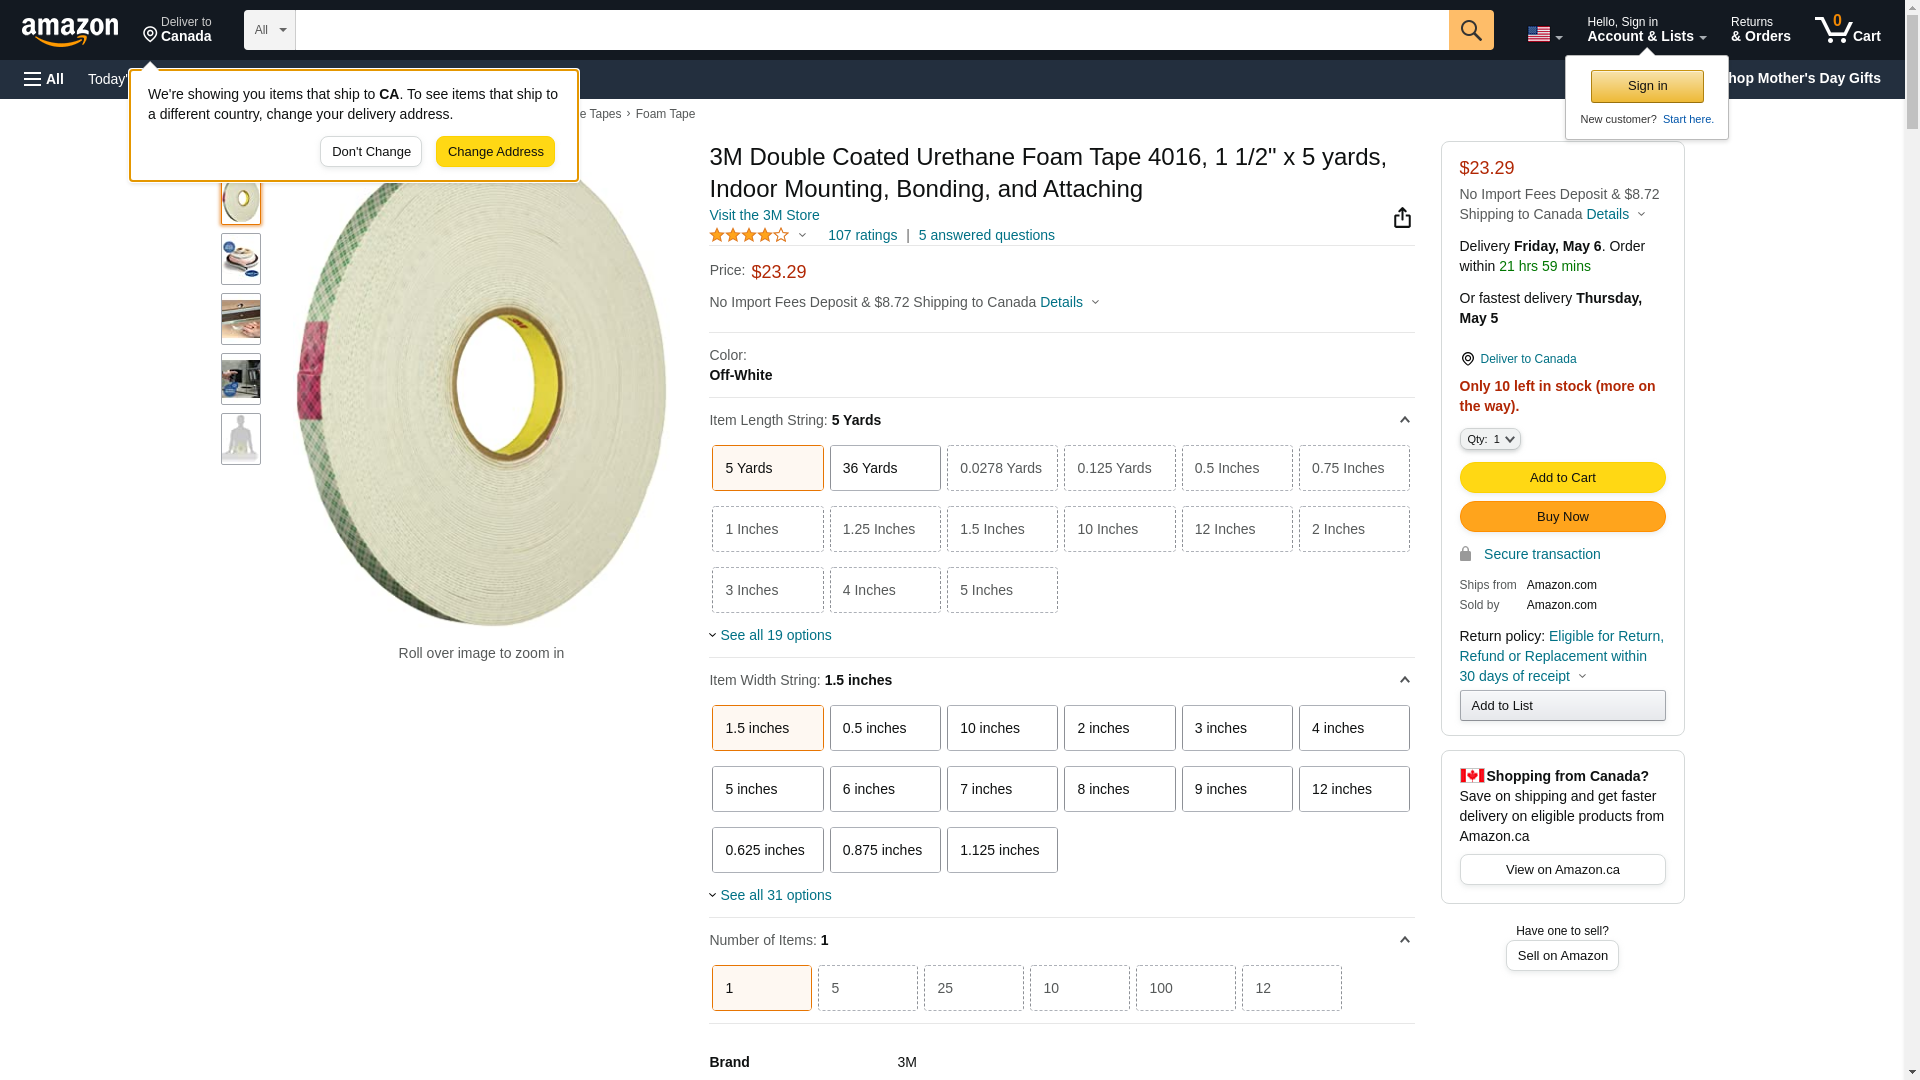Image resolution: width=1920 pixels, height=1080 pixels.
Task: Open Returns & Orders
Action: point(1760,30)
